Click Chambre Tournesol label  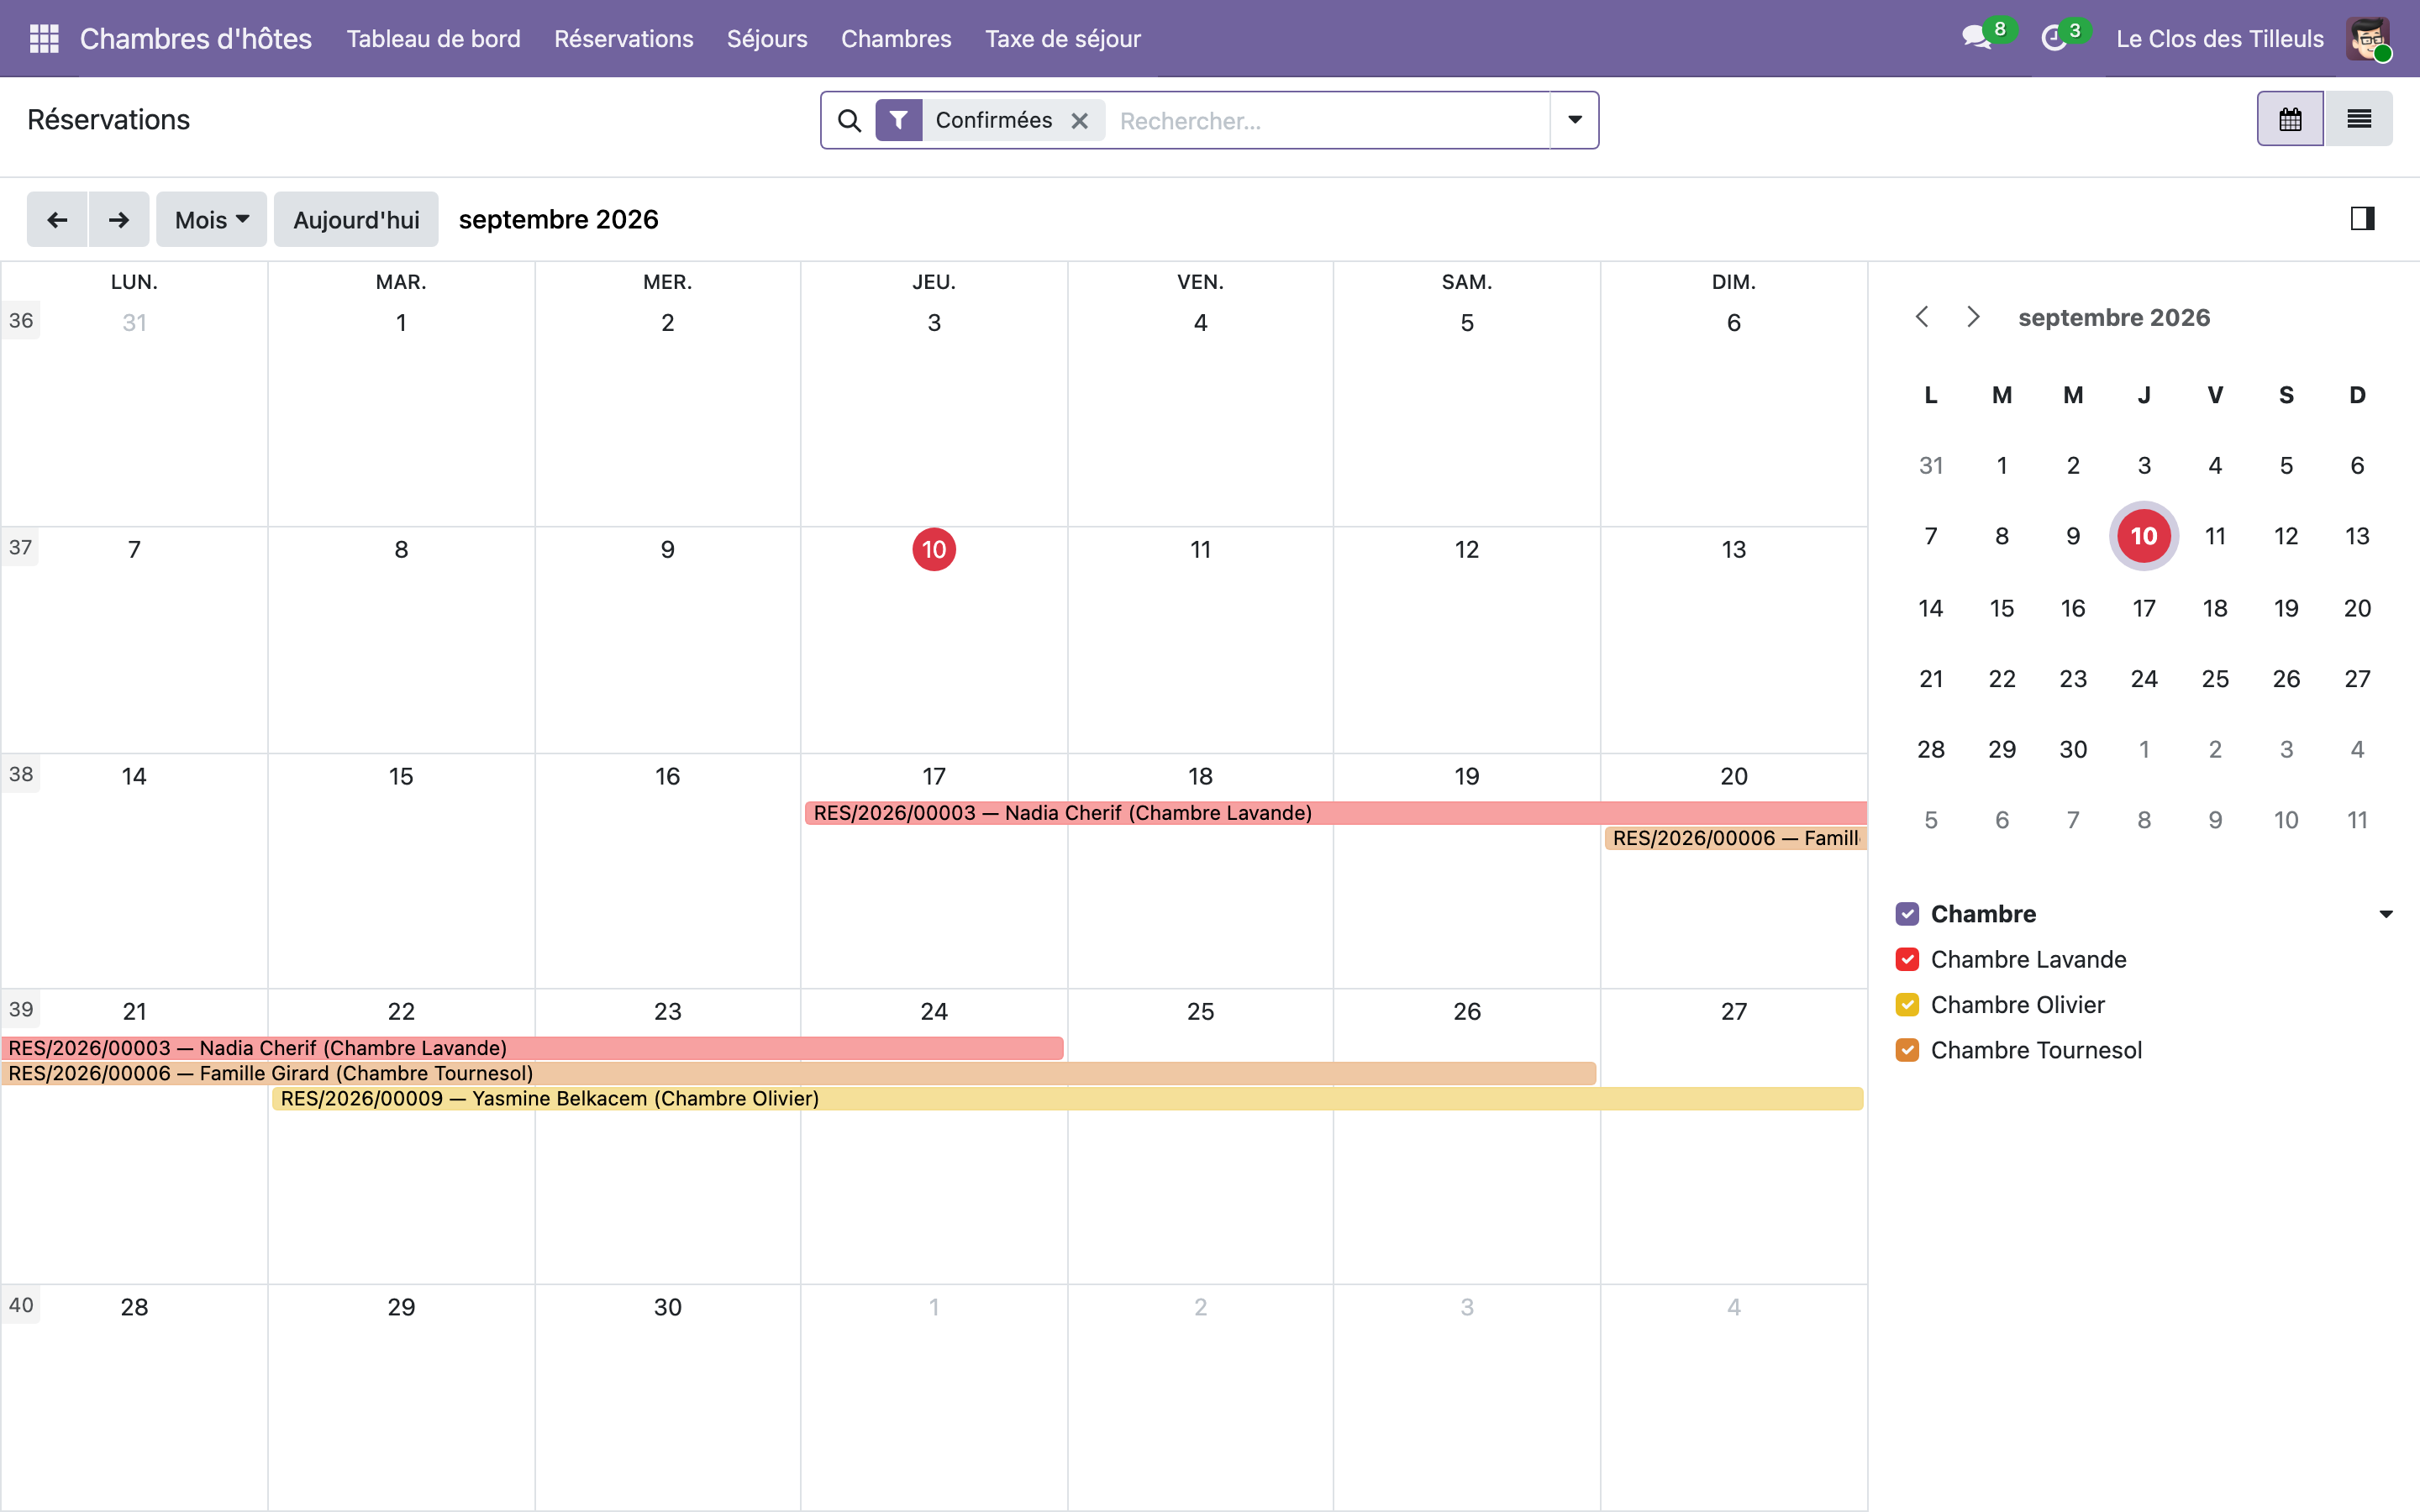coord(2036,1050)
